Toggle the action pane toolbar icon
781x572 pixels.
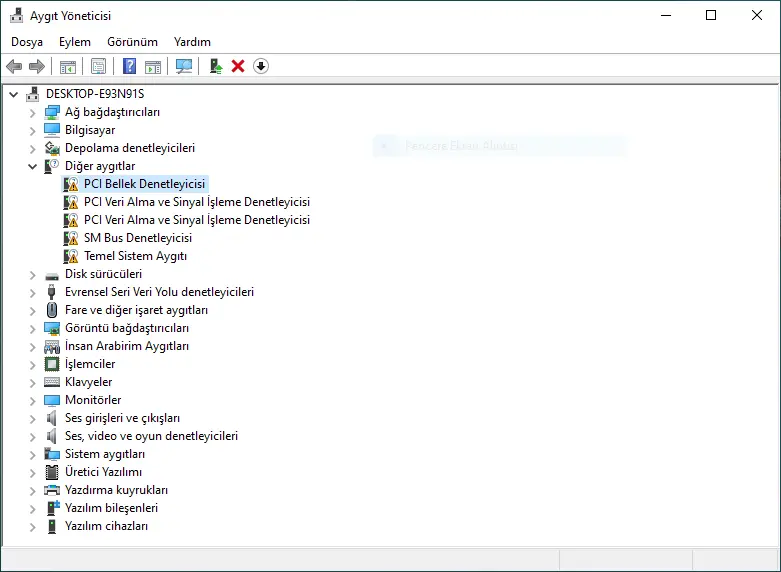pyautogui.click(x=152, y=66)
